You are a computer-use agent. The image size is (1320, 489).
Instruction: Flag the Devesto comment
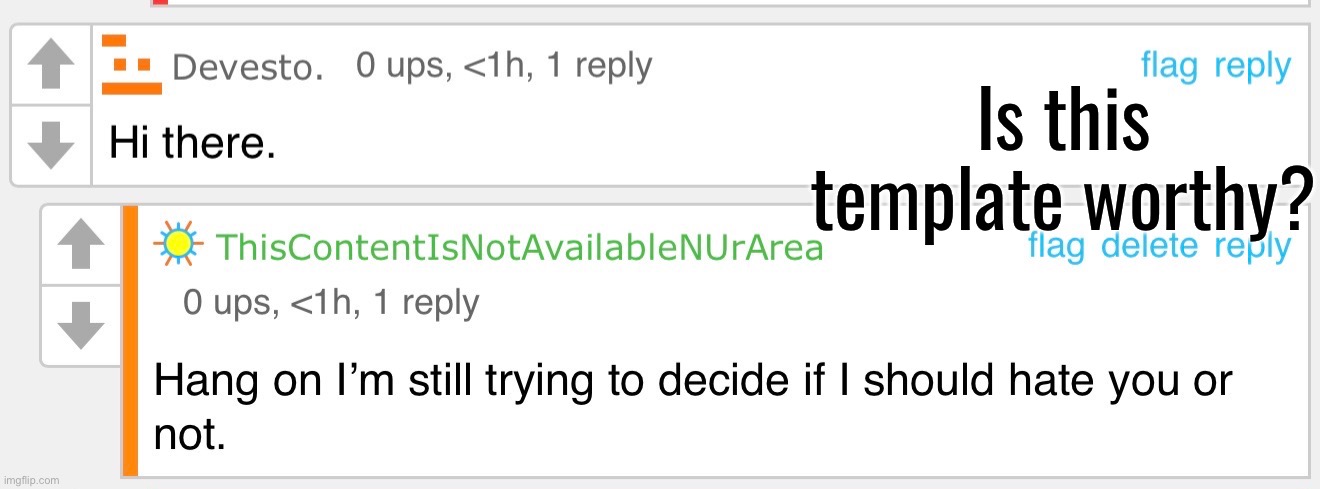(1169, 67)
